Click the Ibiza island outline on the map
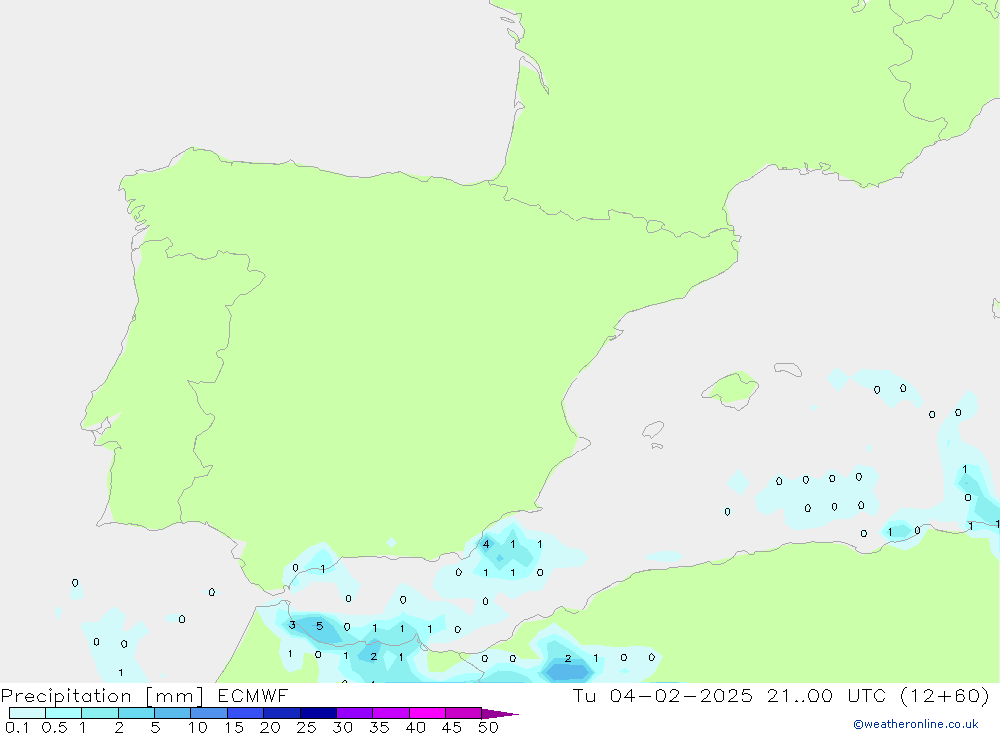Image resolution: width=1000 pixels, height=733 pixels. point(653,430)
